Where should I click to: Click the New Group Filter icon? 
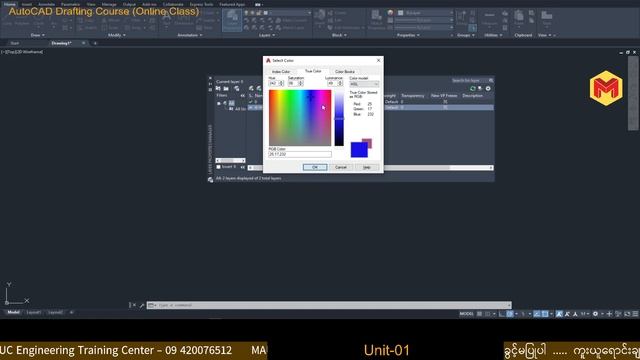pos(226,88)
